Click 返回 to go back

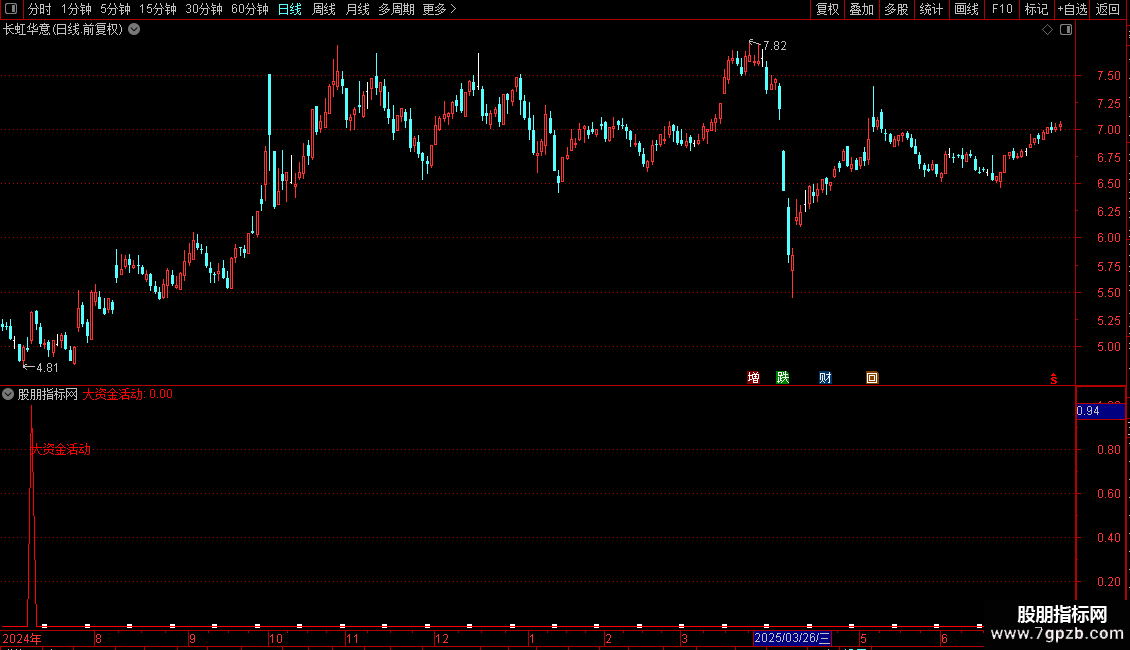click(x=1108, y=9)
